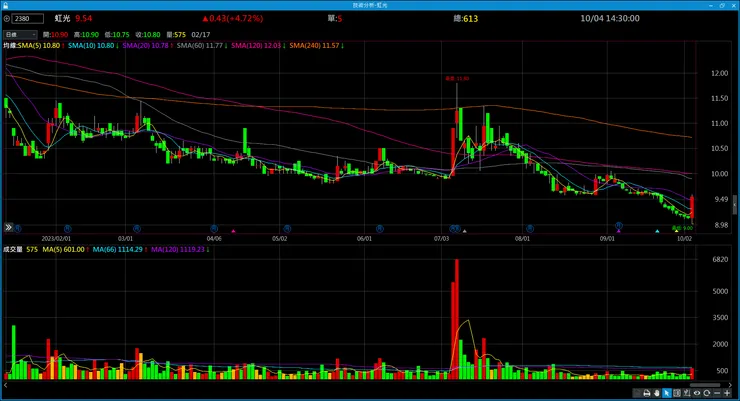Click the scroll-right arrow at bottom right
The width and height of the screenshot is (740, 401).
coord(730,385)
